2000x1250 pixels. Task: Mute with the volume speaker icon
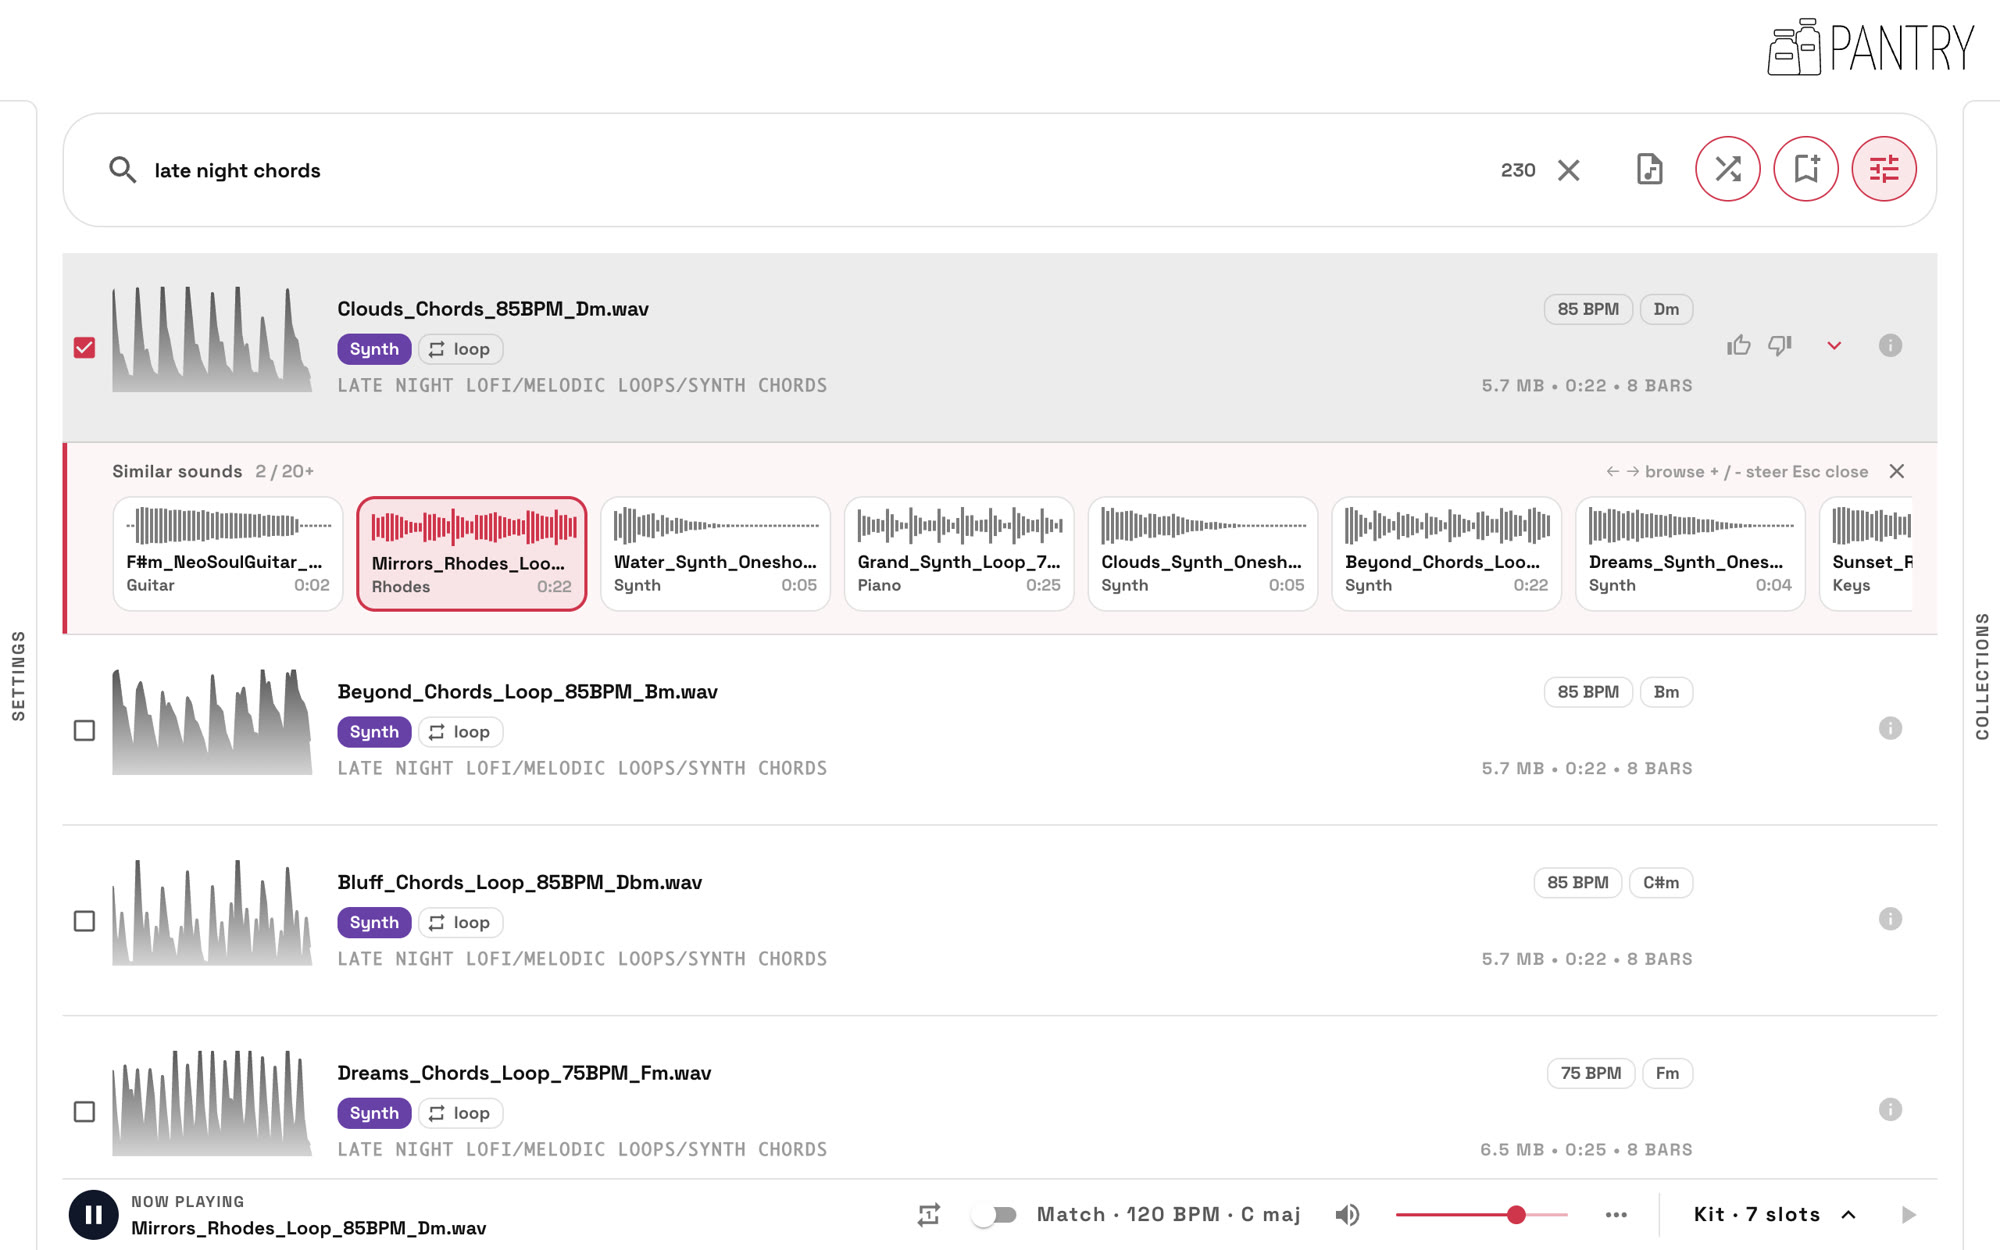pos(1347,1215)
